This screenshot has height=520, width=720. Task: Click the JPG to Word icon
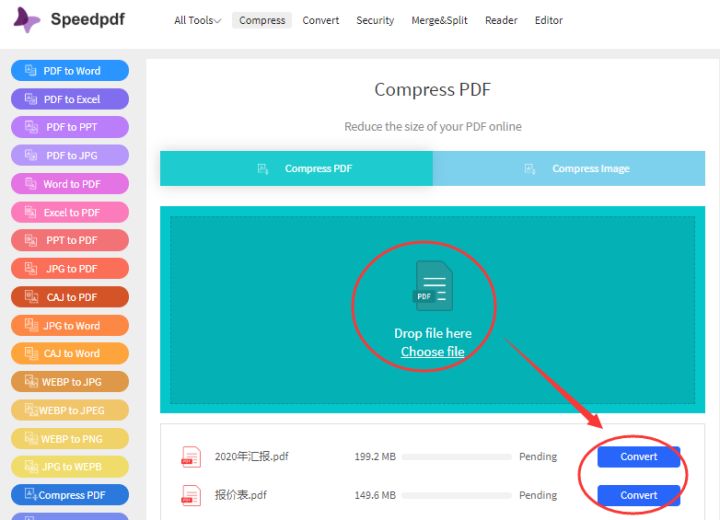point(31,325)
